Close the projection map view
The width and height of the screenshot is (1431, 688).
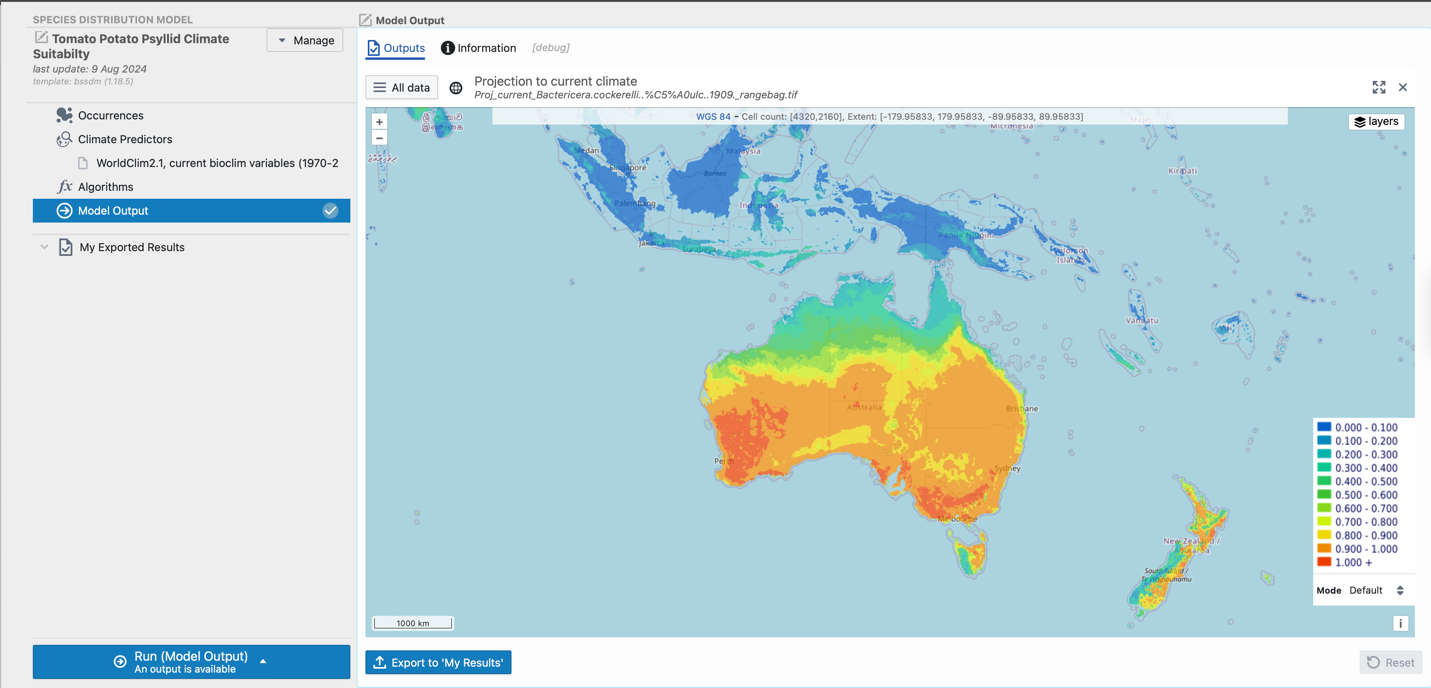[1403, 88]
